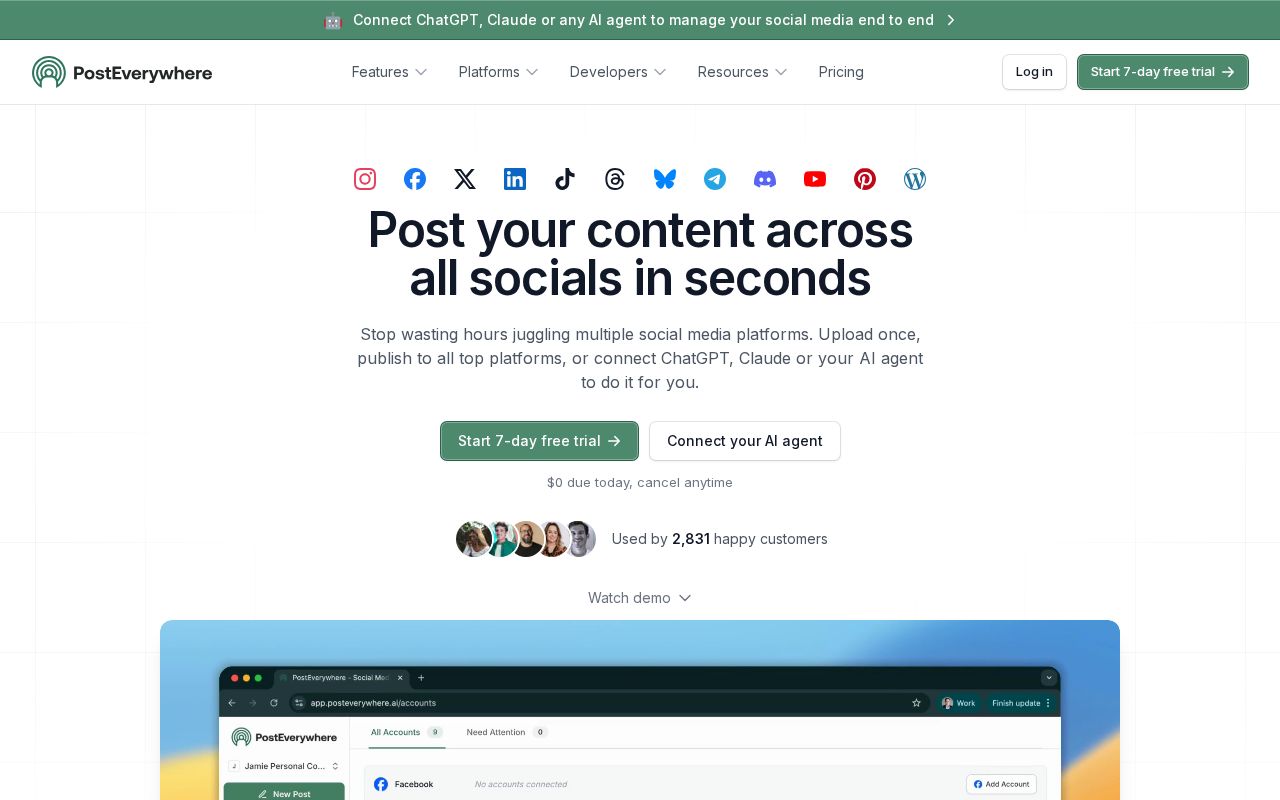Choose the Discord icon
The width and height of the screenshot is (1280, 800).
point(765,179)
